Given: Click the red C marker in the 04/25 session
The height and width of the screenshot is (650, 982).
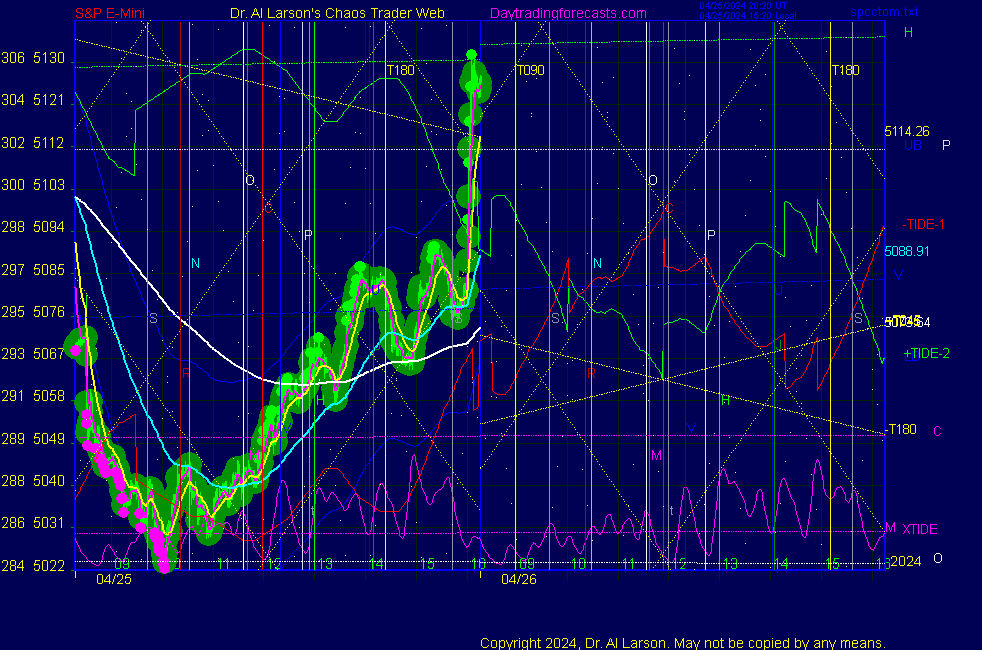Looking at the screenshot, I should tap(269, 208).
